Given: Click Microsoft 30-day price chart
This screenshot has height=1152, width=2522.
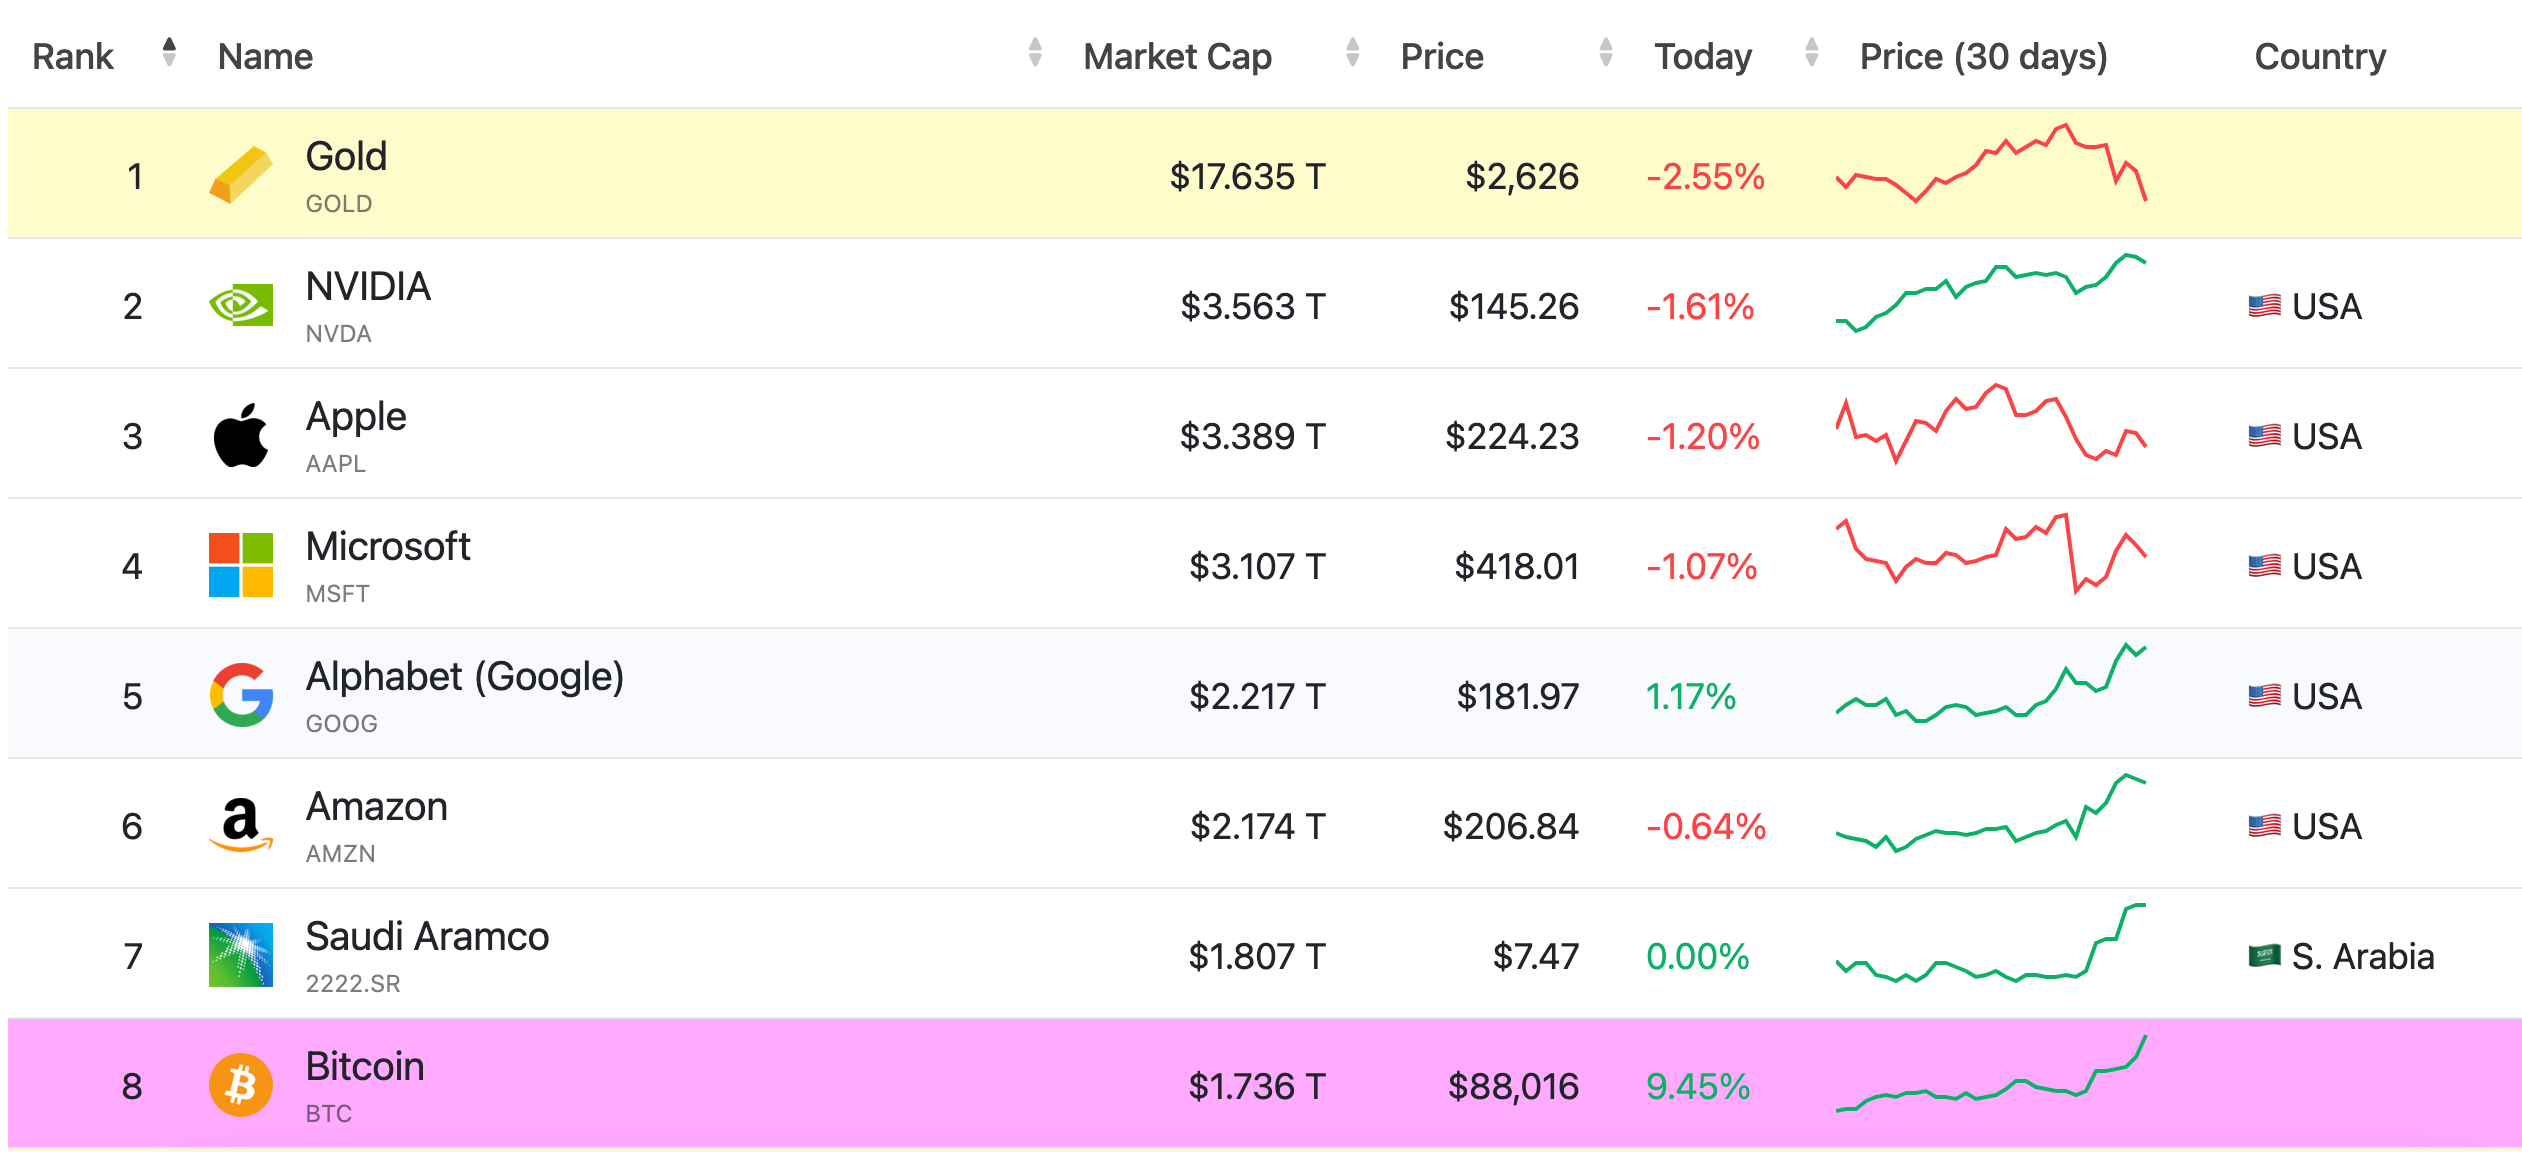Looking at the screenshot, I should point(1991,553).
